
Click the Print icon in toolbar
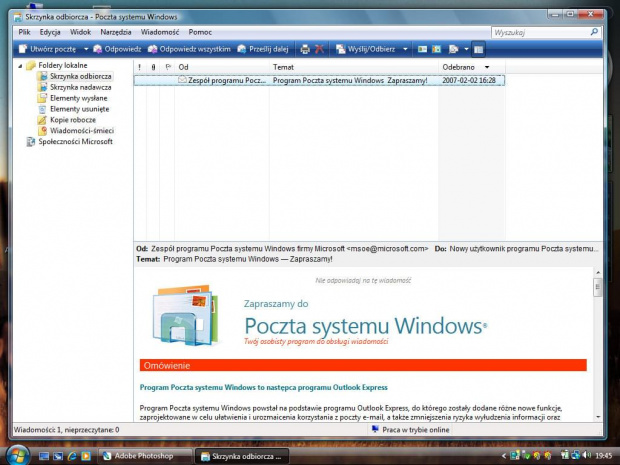[x=305, y=49]
